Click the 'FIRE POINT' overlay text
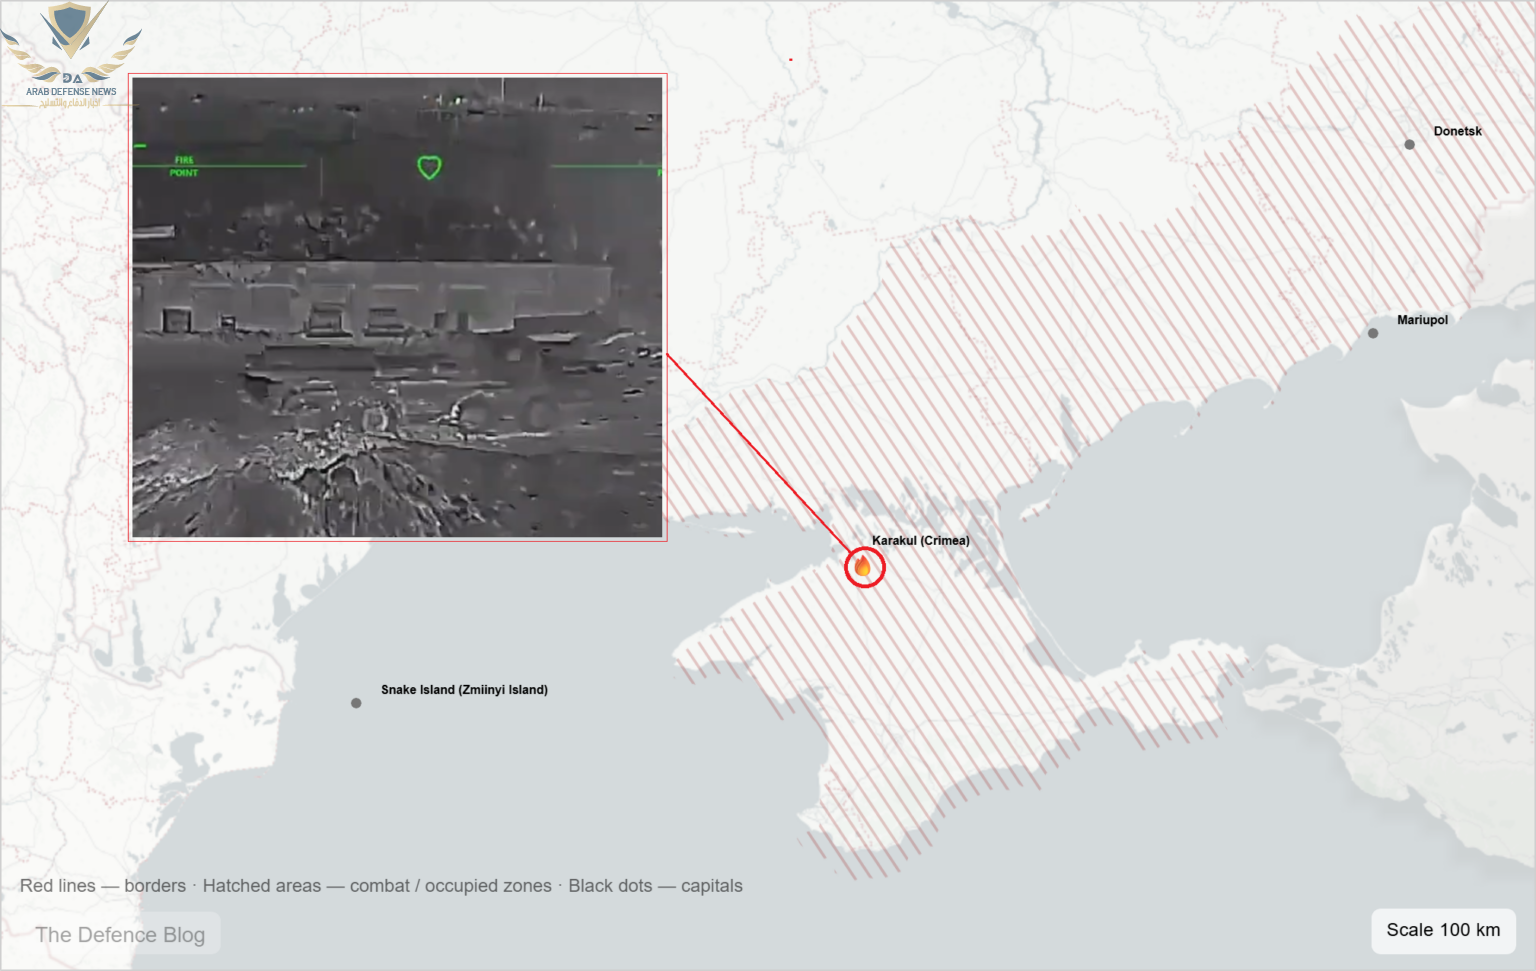Viewport: 1536px width, 971px height. click(x=184, y=166)
